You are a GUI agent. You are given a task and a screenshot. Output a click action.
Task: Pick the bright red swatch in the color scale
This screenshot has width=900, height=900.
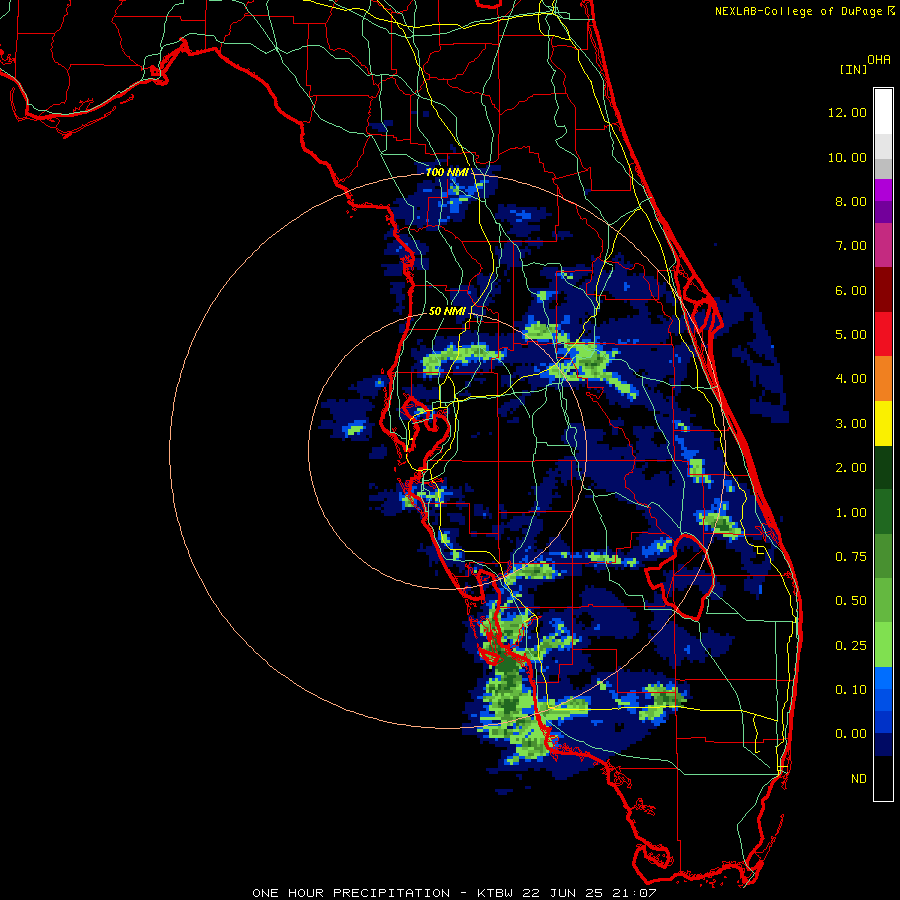883,334
